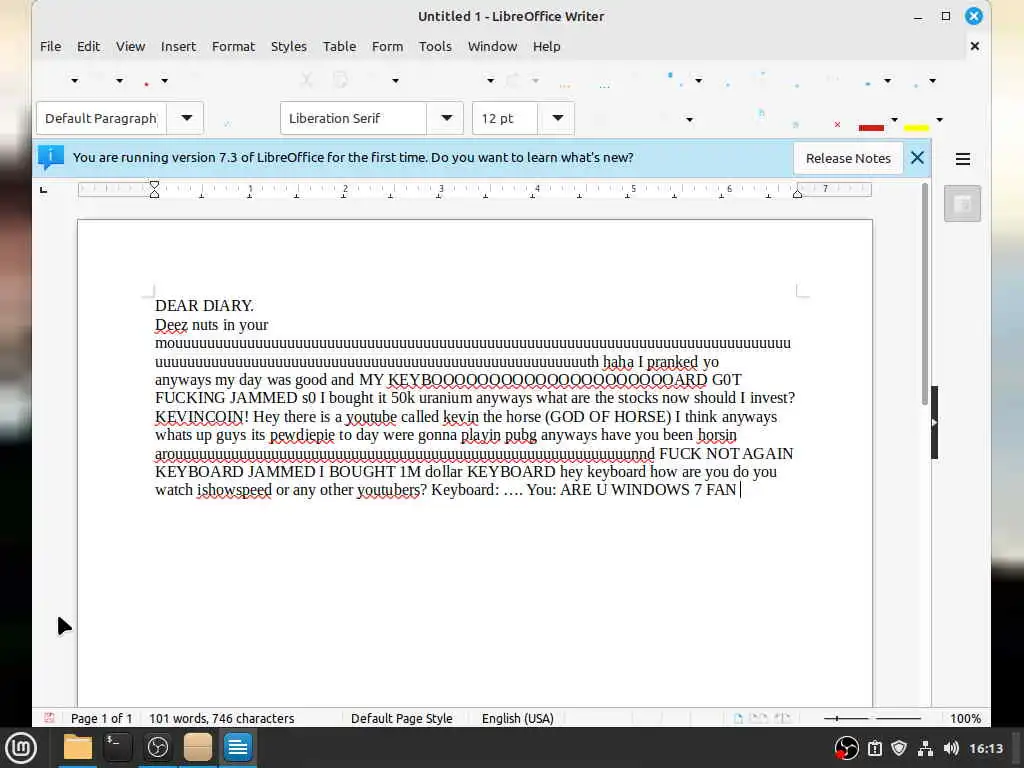Click the faded Copy icon in the toolbar

(340, 80)
